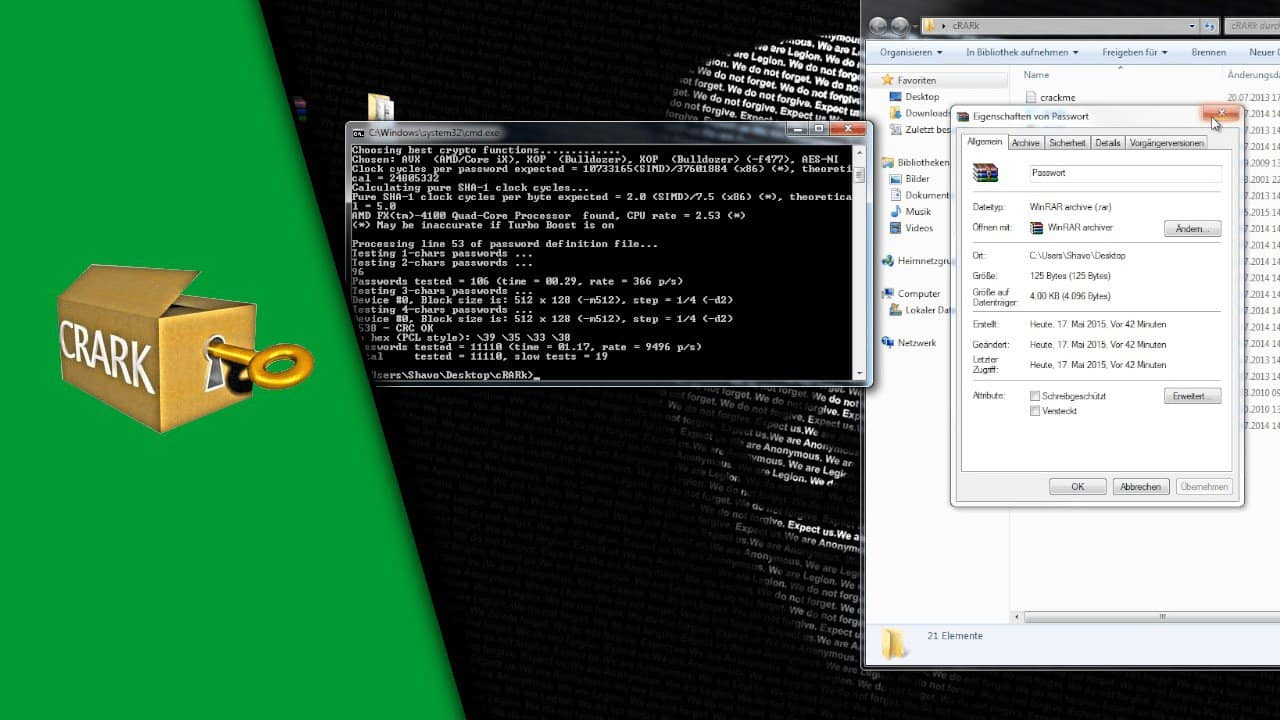The image size is (1280, 720).
Task: Click properties dialog title bar WinRAR icon
Action: 963,117
